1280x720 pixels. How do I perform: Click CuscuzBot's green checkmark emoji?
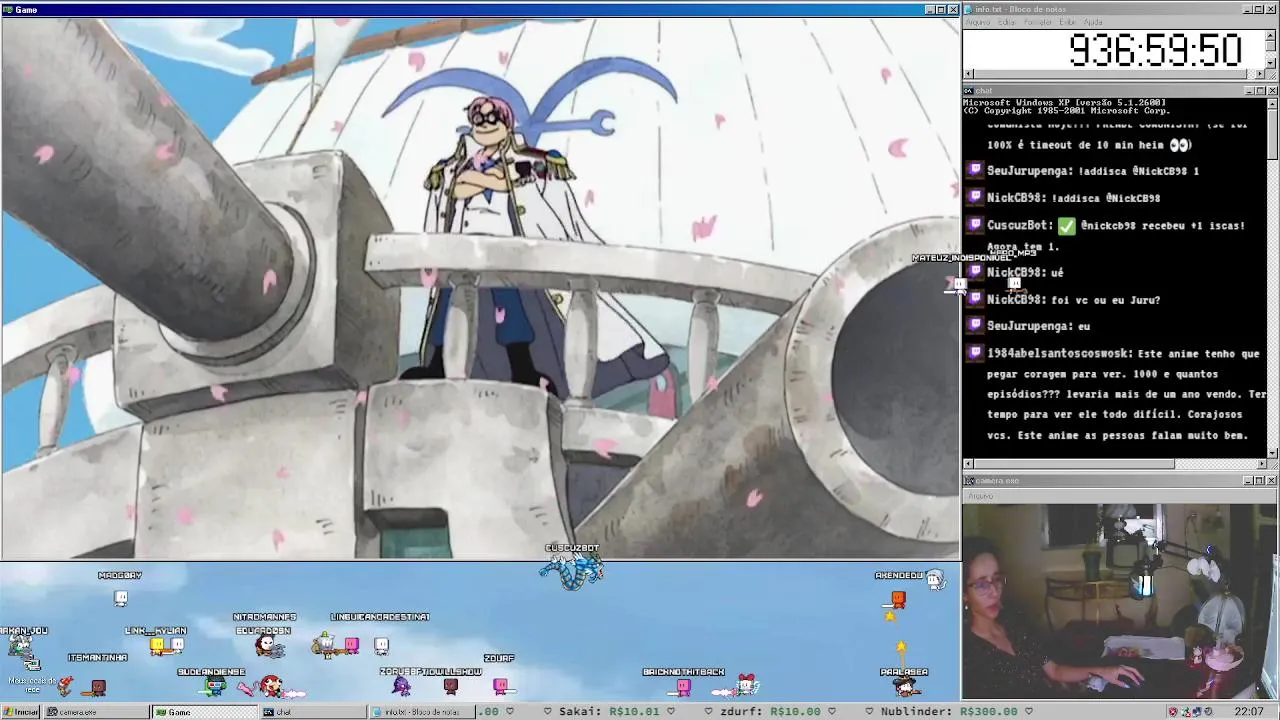click(1067, 226)
